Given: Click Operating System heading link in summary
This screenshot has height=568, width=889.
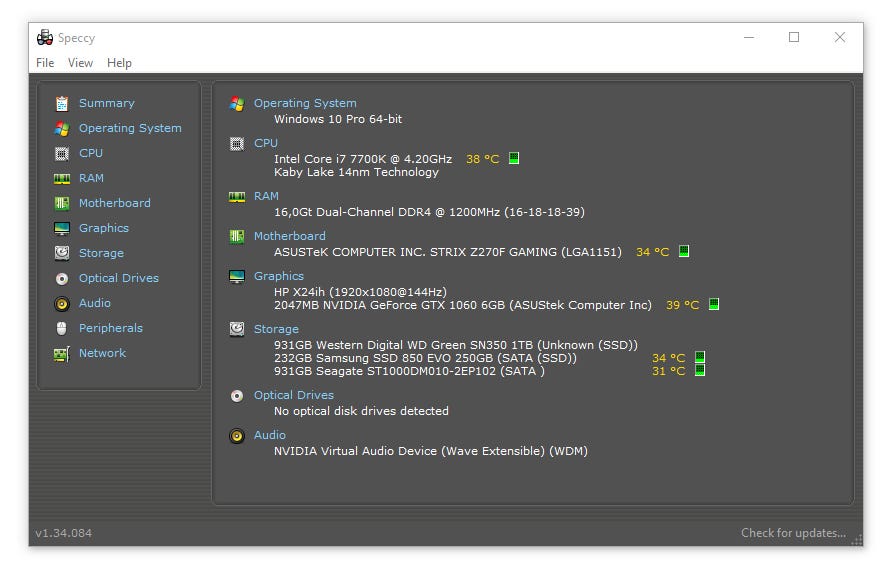Looking at the screenshot, I should tap(305, 103).
